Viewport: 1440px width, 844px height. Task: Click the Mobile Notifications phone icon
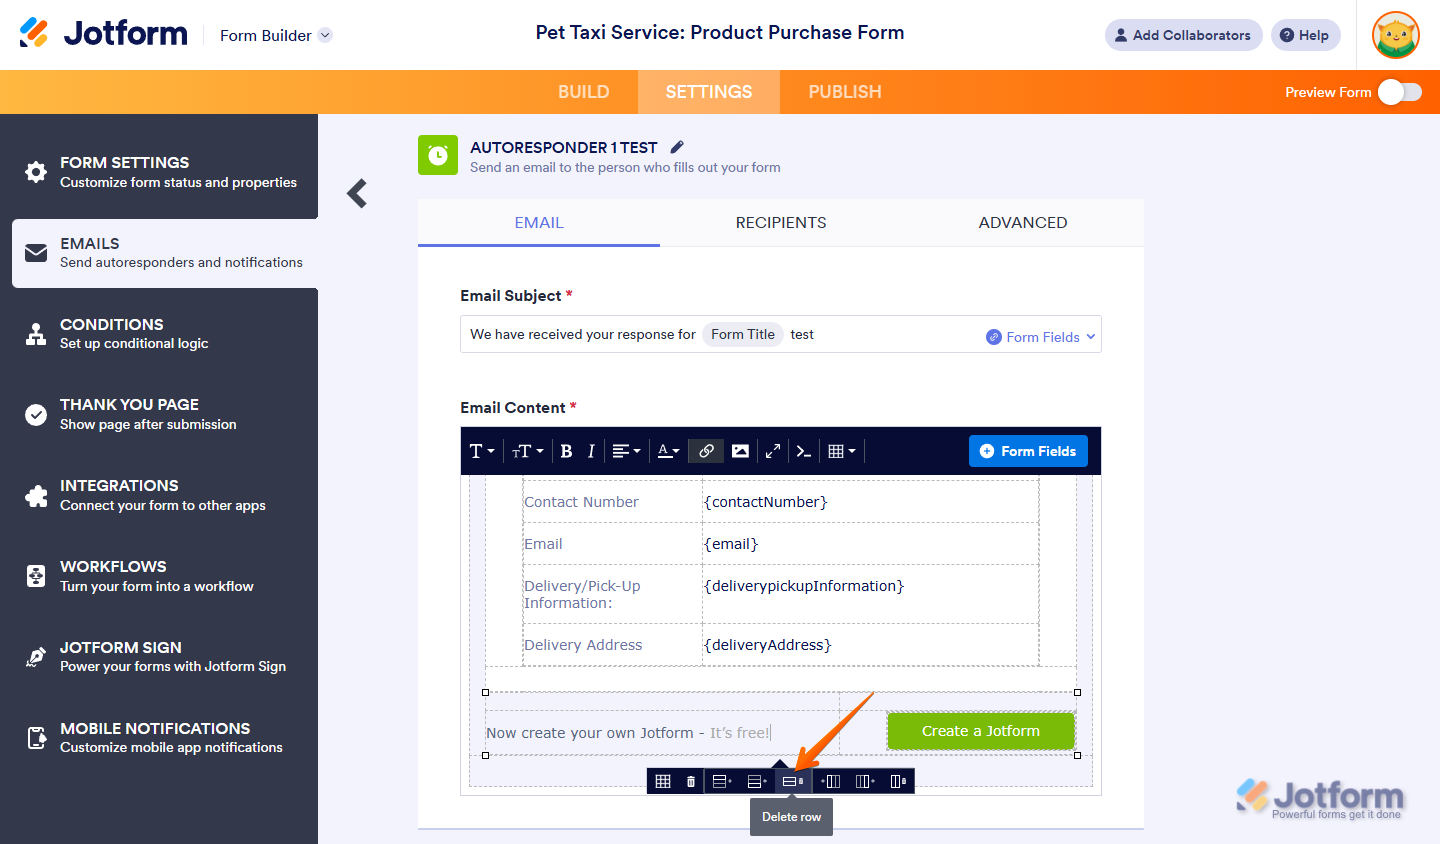(x=36, y=738)
